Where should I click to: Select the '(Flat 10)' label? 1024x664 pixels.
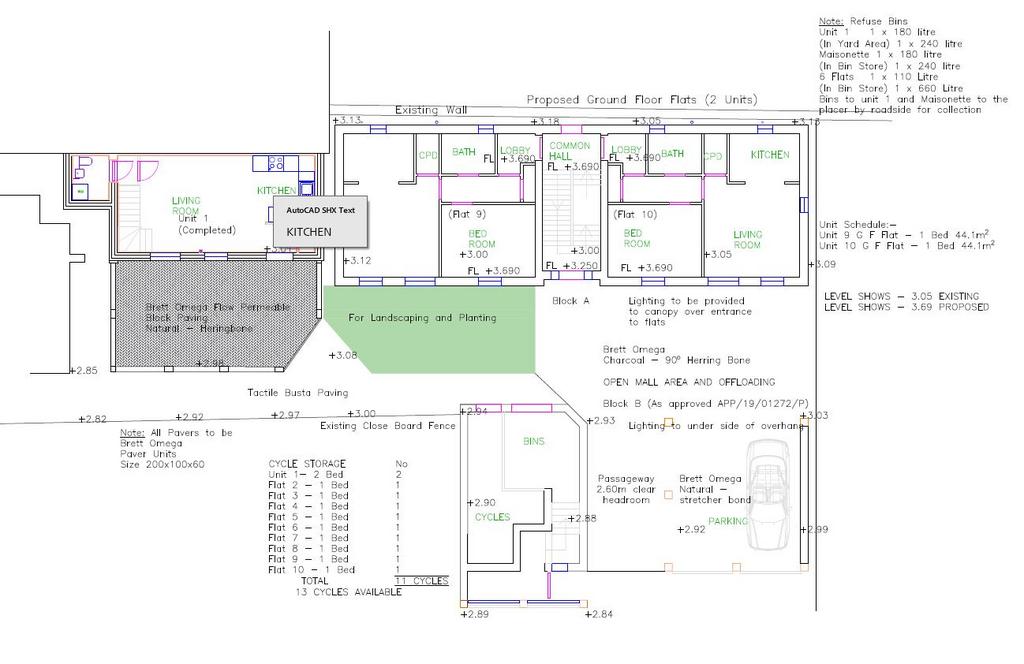click(635, 214)
